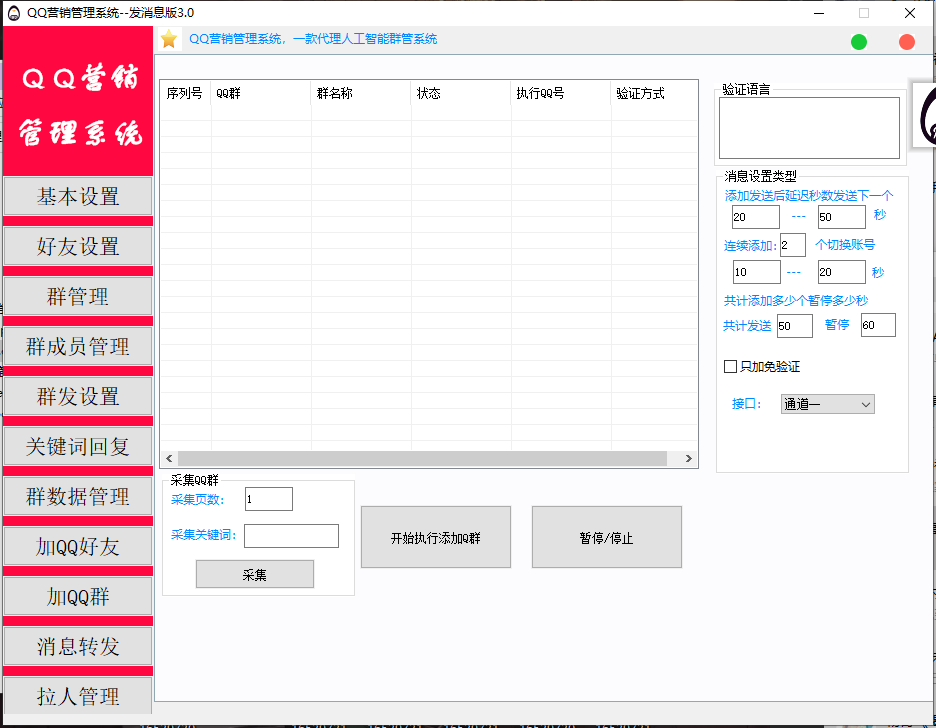Click the penguin logo at right edge

[x=926, y=115]
